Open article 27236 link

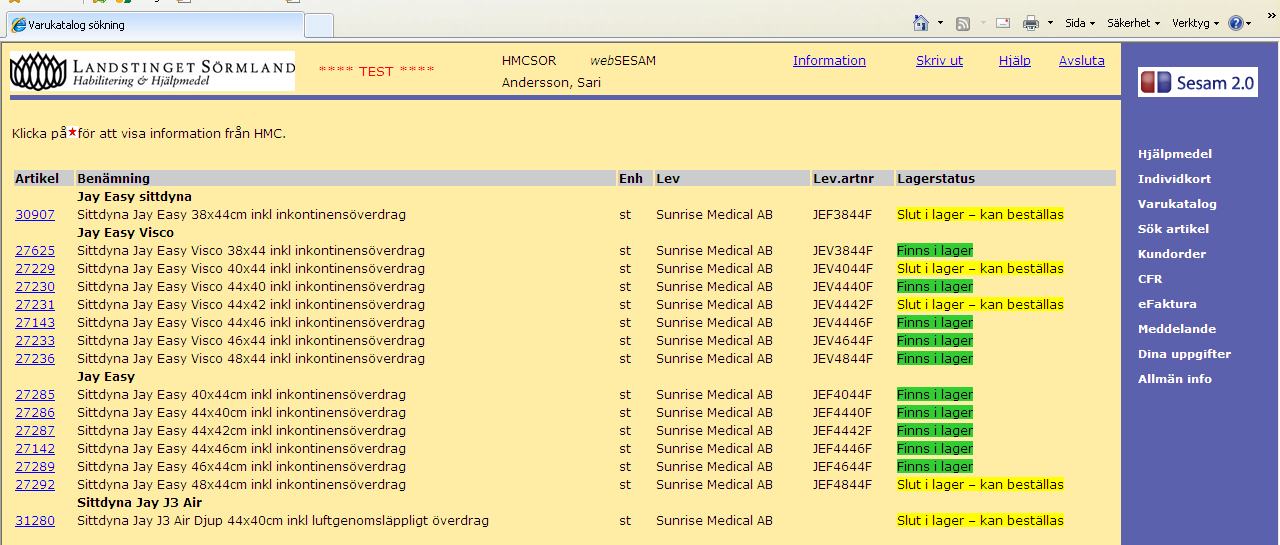click(35, 359)
